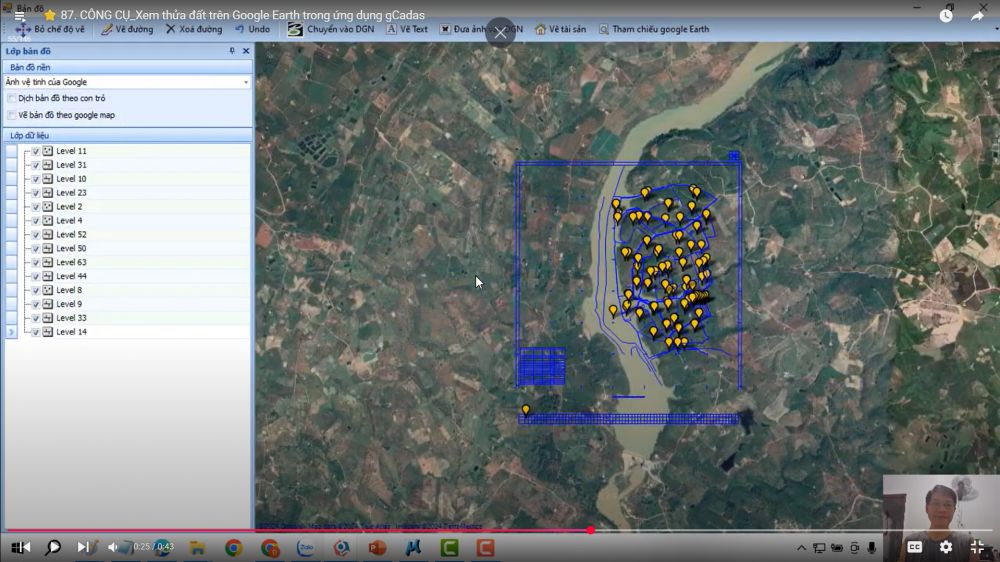Activate the Chuyển vào DGN tool

[x=330, y=29]
